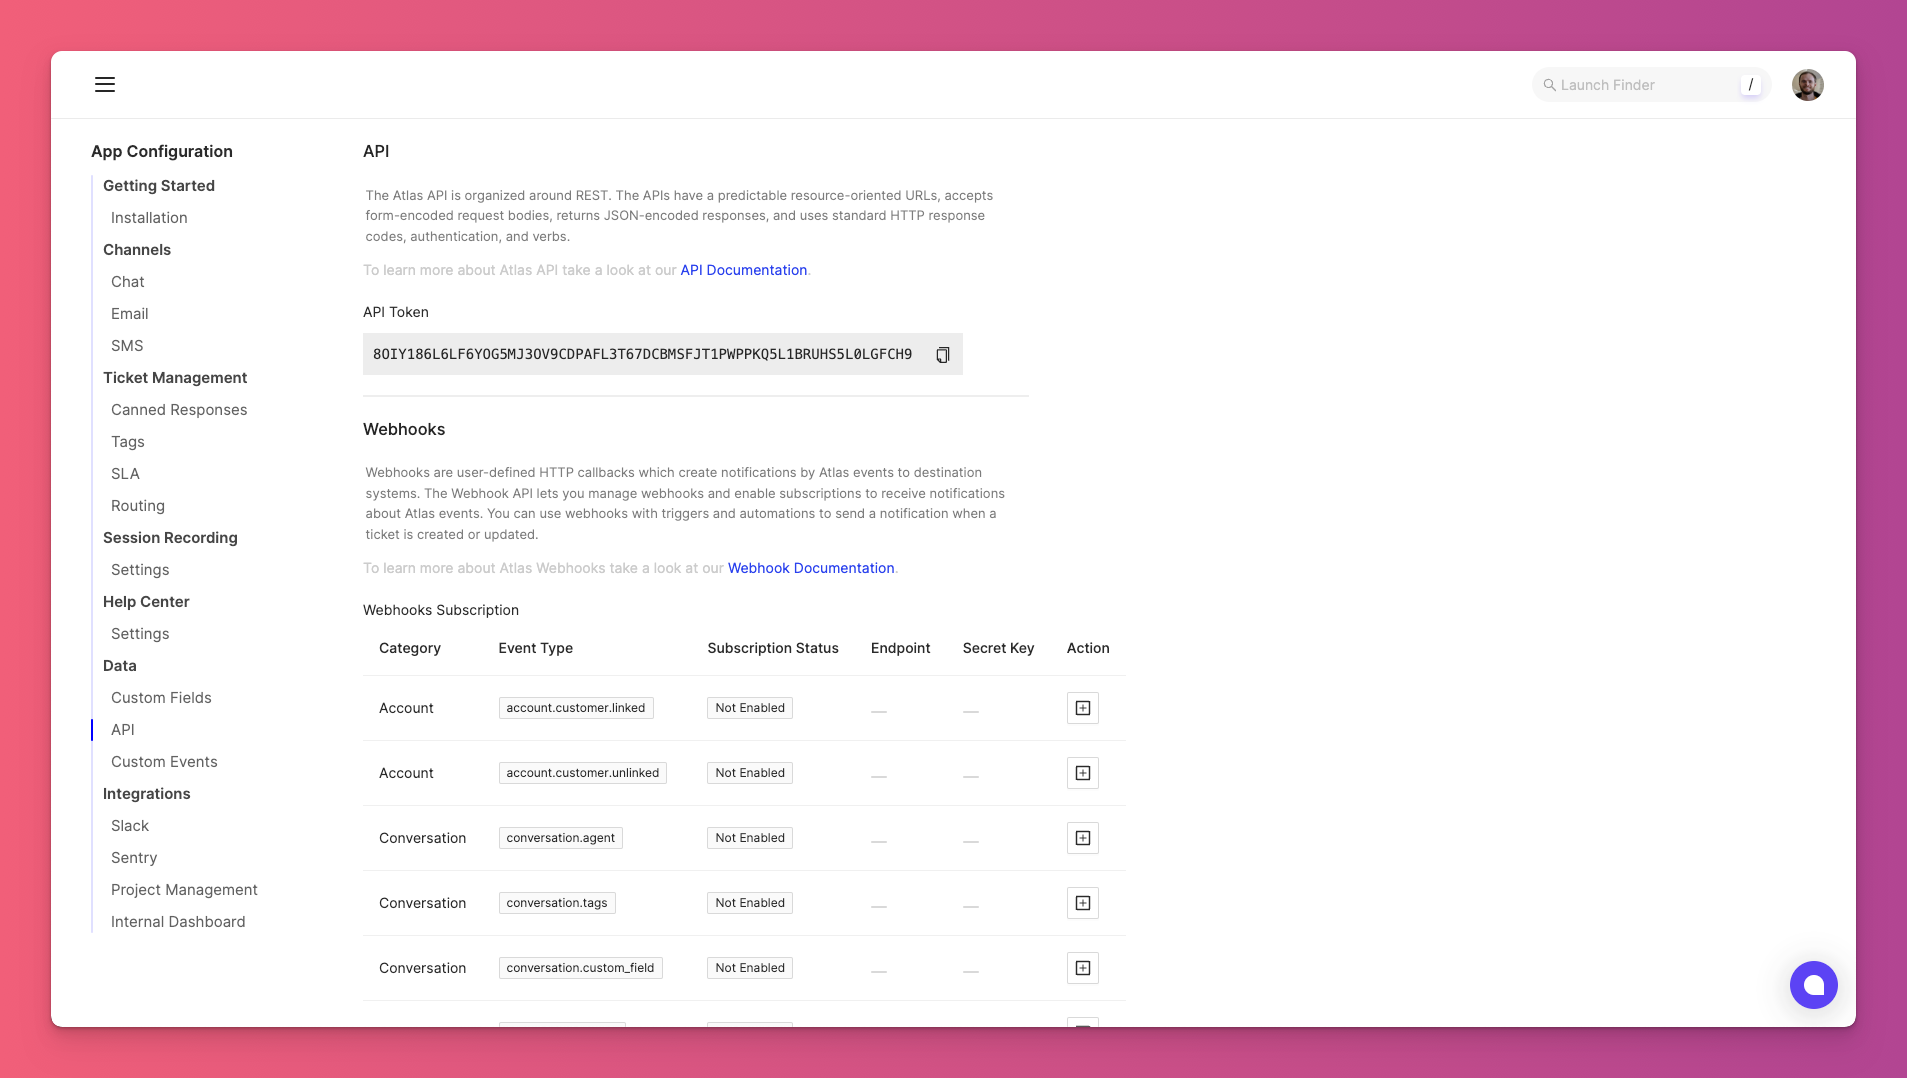Click the Session Recording section heading
Screen dimensions: 1907x1078
pos(170,538)
